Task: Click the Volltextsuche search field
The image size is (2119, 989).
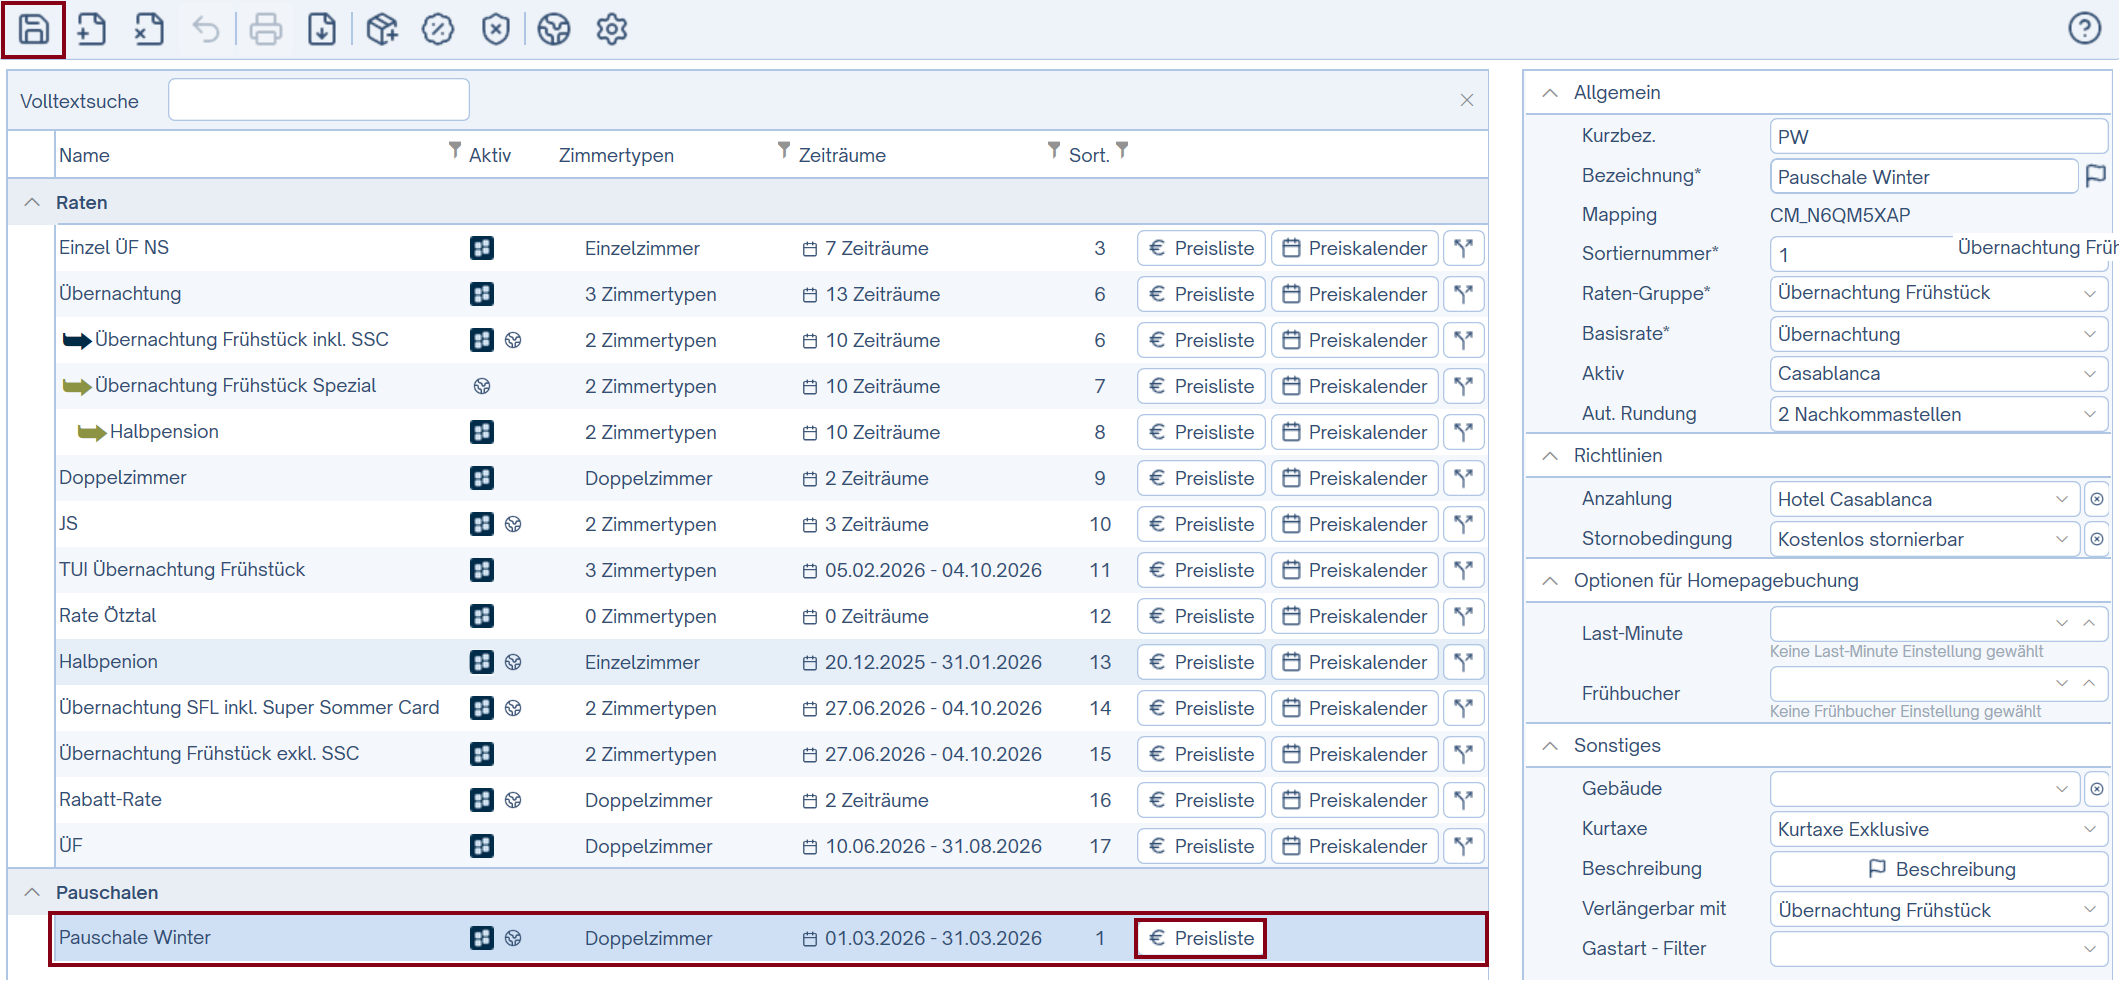Action: coord(319,100)
